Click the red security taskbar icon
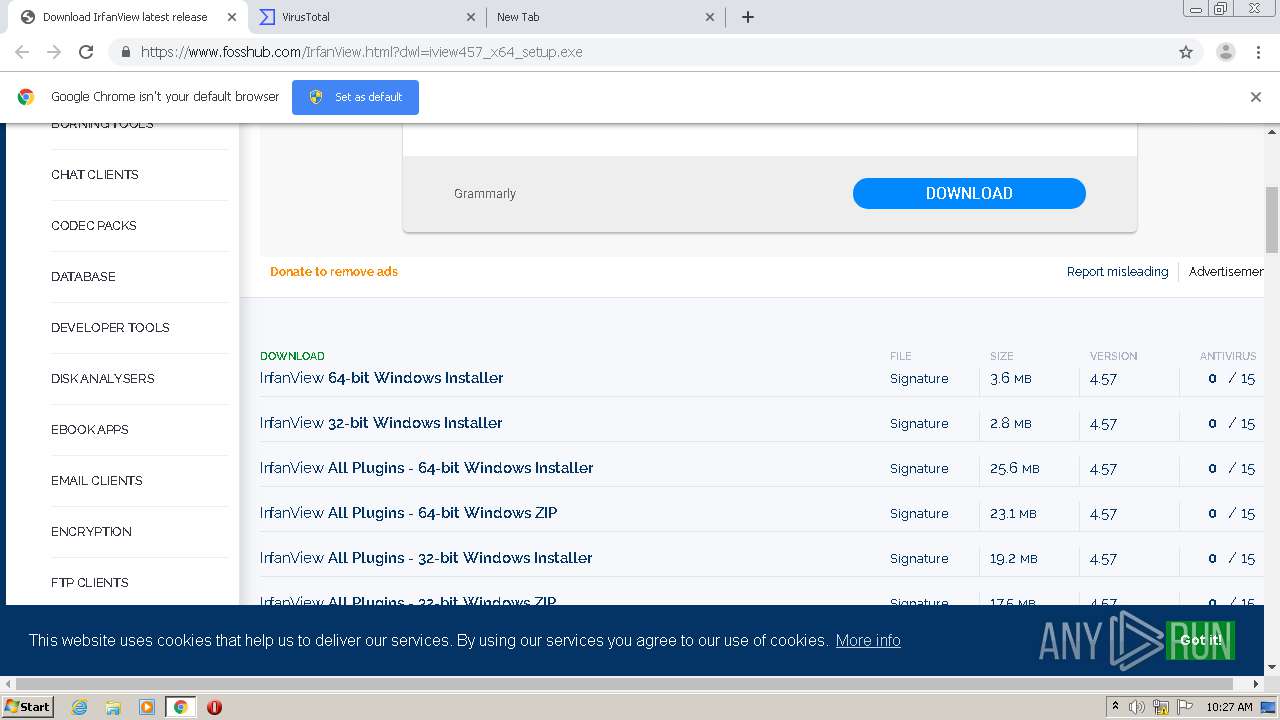 214,707
